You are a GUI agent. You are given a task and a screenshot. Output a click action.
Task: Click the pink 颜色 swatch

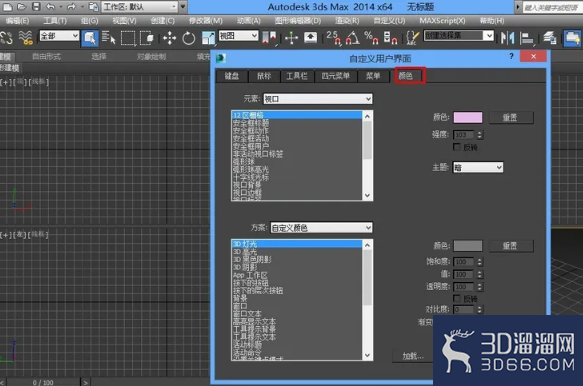(x=468, y=118)
